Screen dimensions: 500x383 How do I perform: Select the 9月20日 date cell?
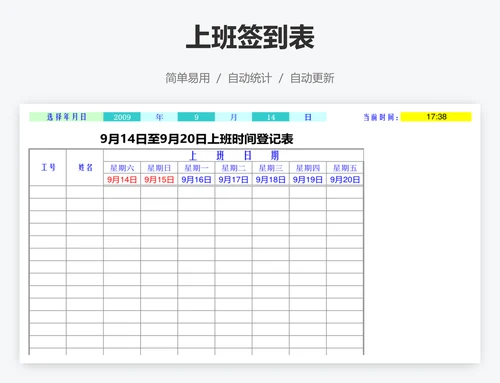coord(345,180)
